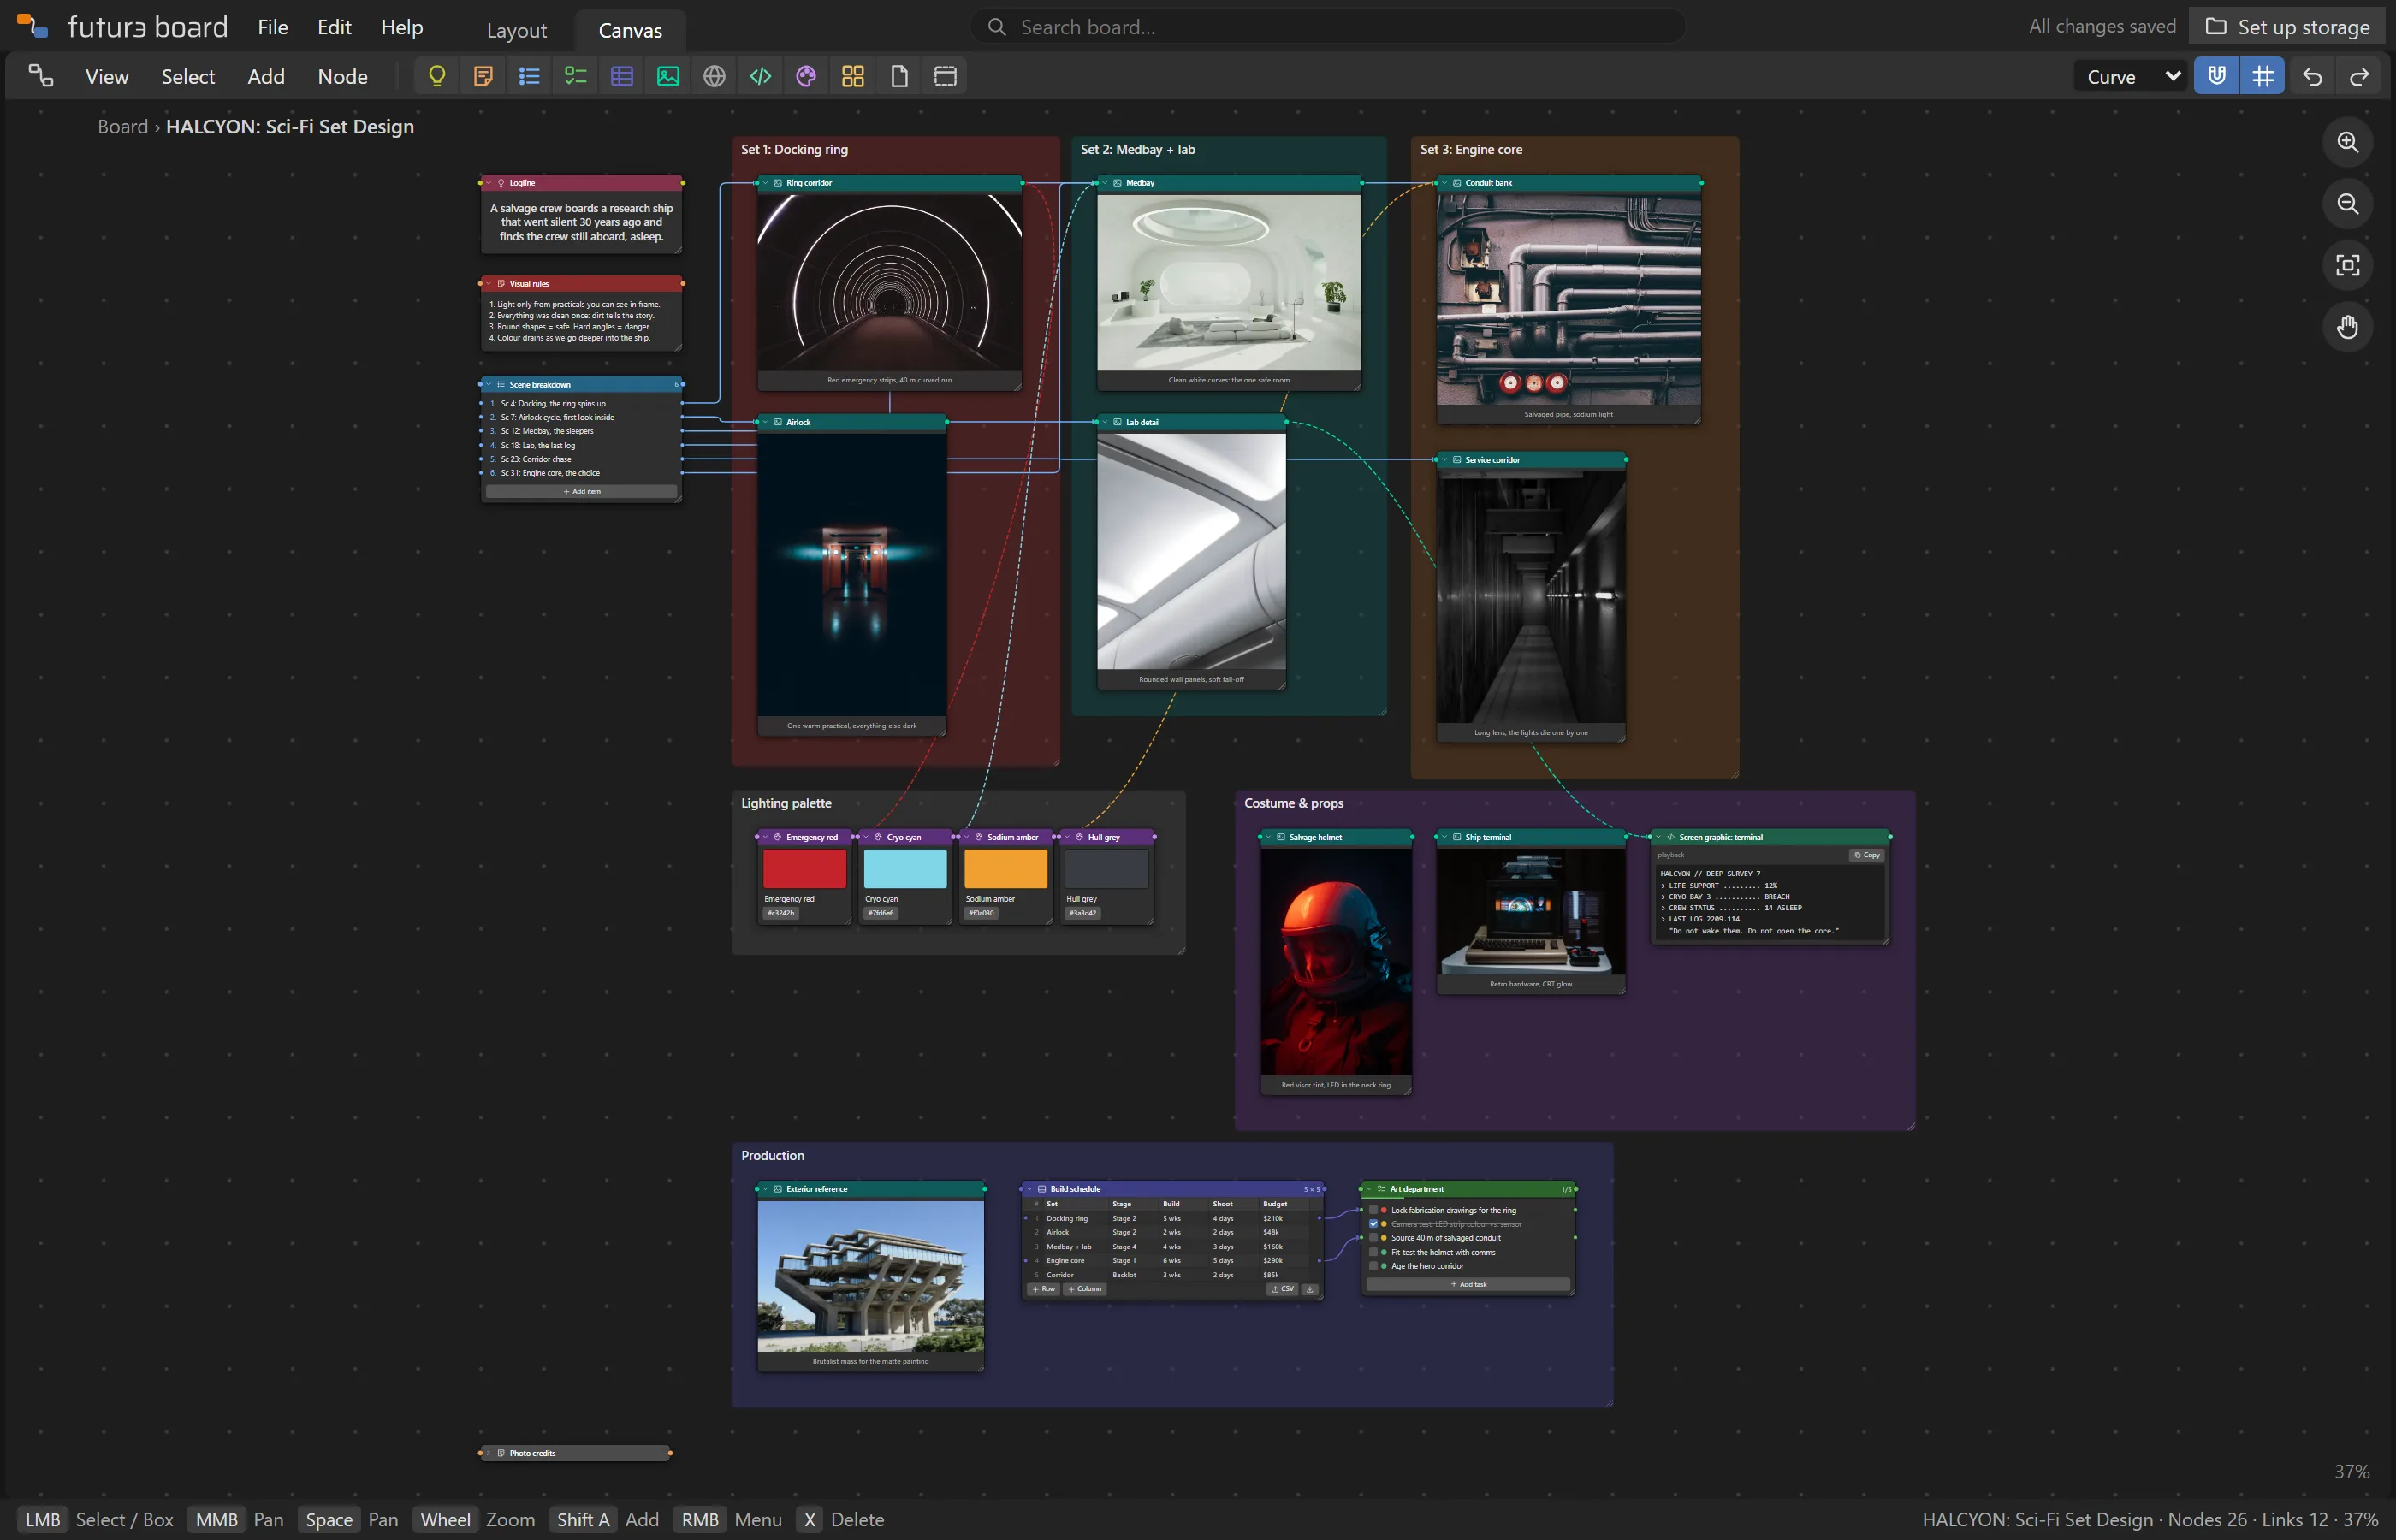The width and height of the screenshot is (2396, 1540).
Task: Switch to the Layout tab
Action: pos(516,30)
